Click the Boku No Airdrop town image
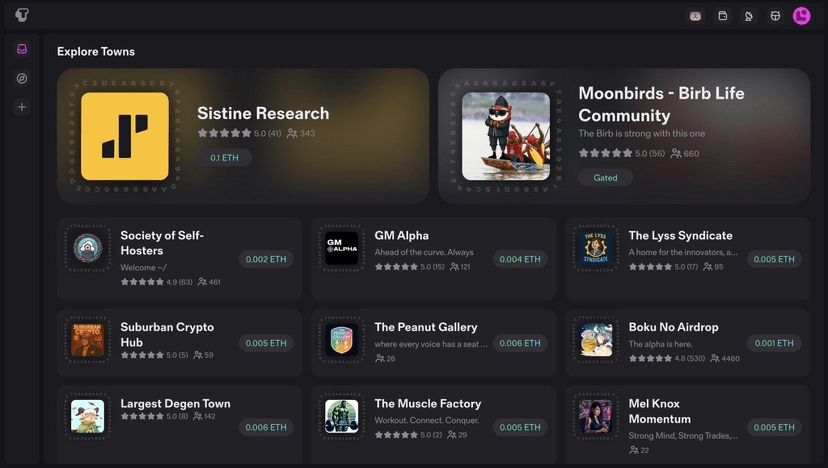This screenshot has height=468, width=828. coord(596,340)
